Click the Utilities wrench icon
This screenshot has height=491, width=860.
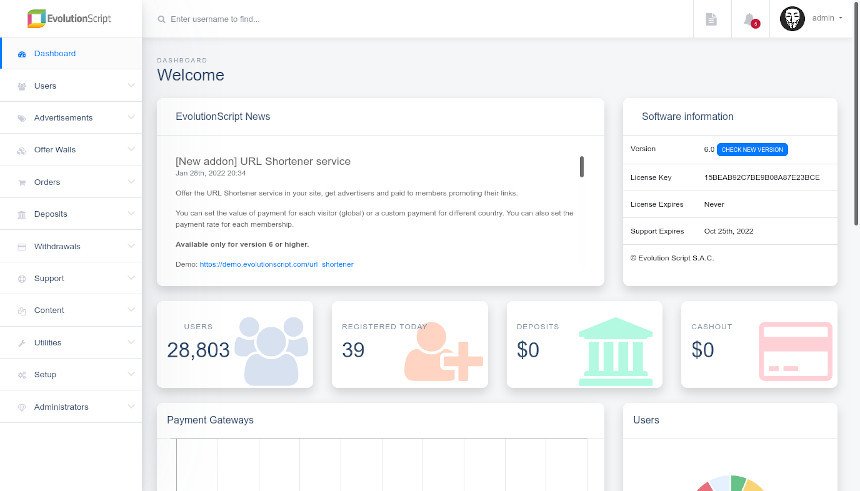[22, 343]
